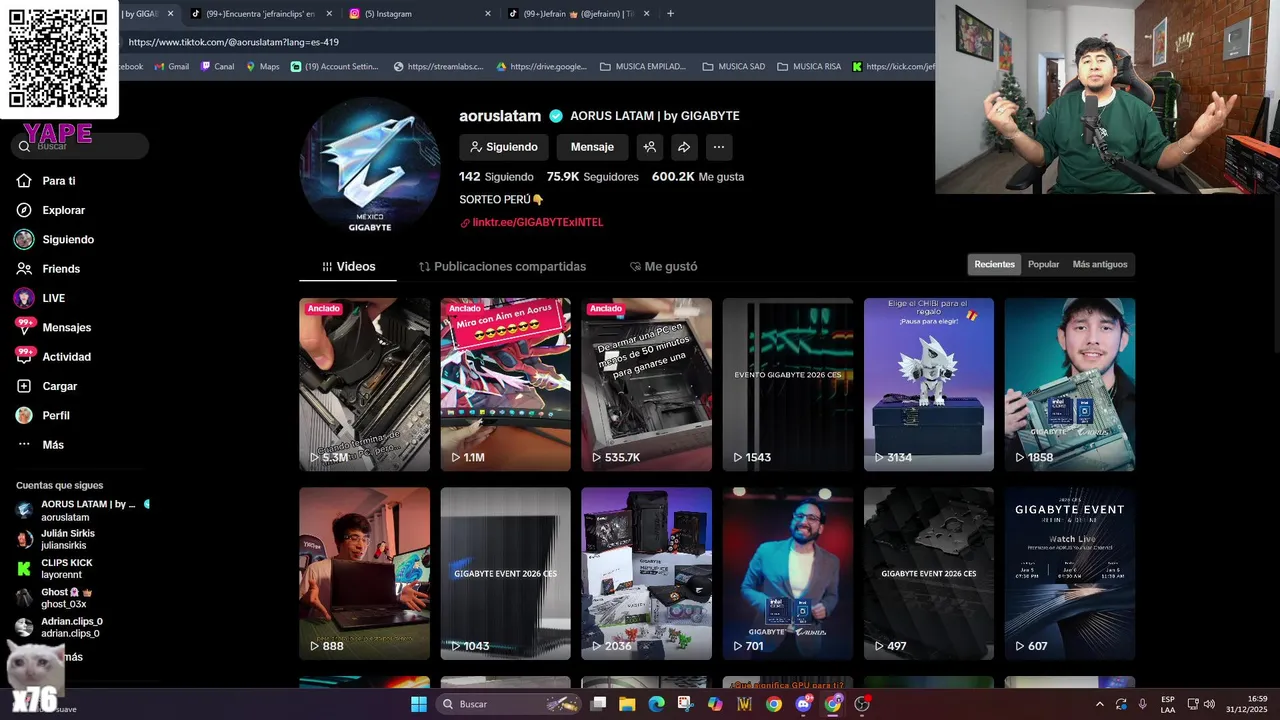Screen dimensions: 1280x720
Task: Open the video with 1858 views
Action: click(x=1070, y=384)
